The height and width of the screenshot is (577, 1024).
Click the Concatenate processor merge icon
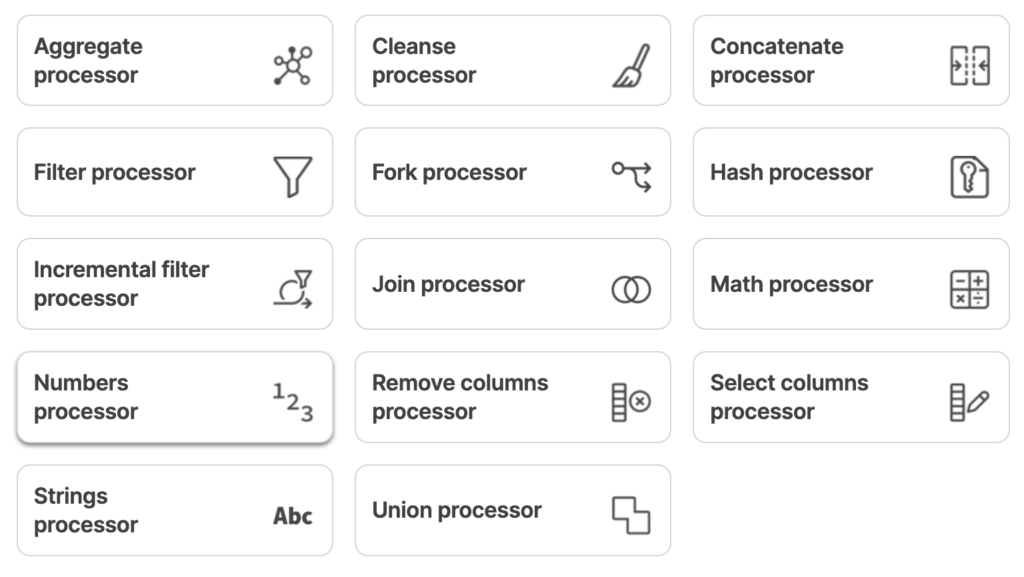pyautogui.click(x=970, y=65)
